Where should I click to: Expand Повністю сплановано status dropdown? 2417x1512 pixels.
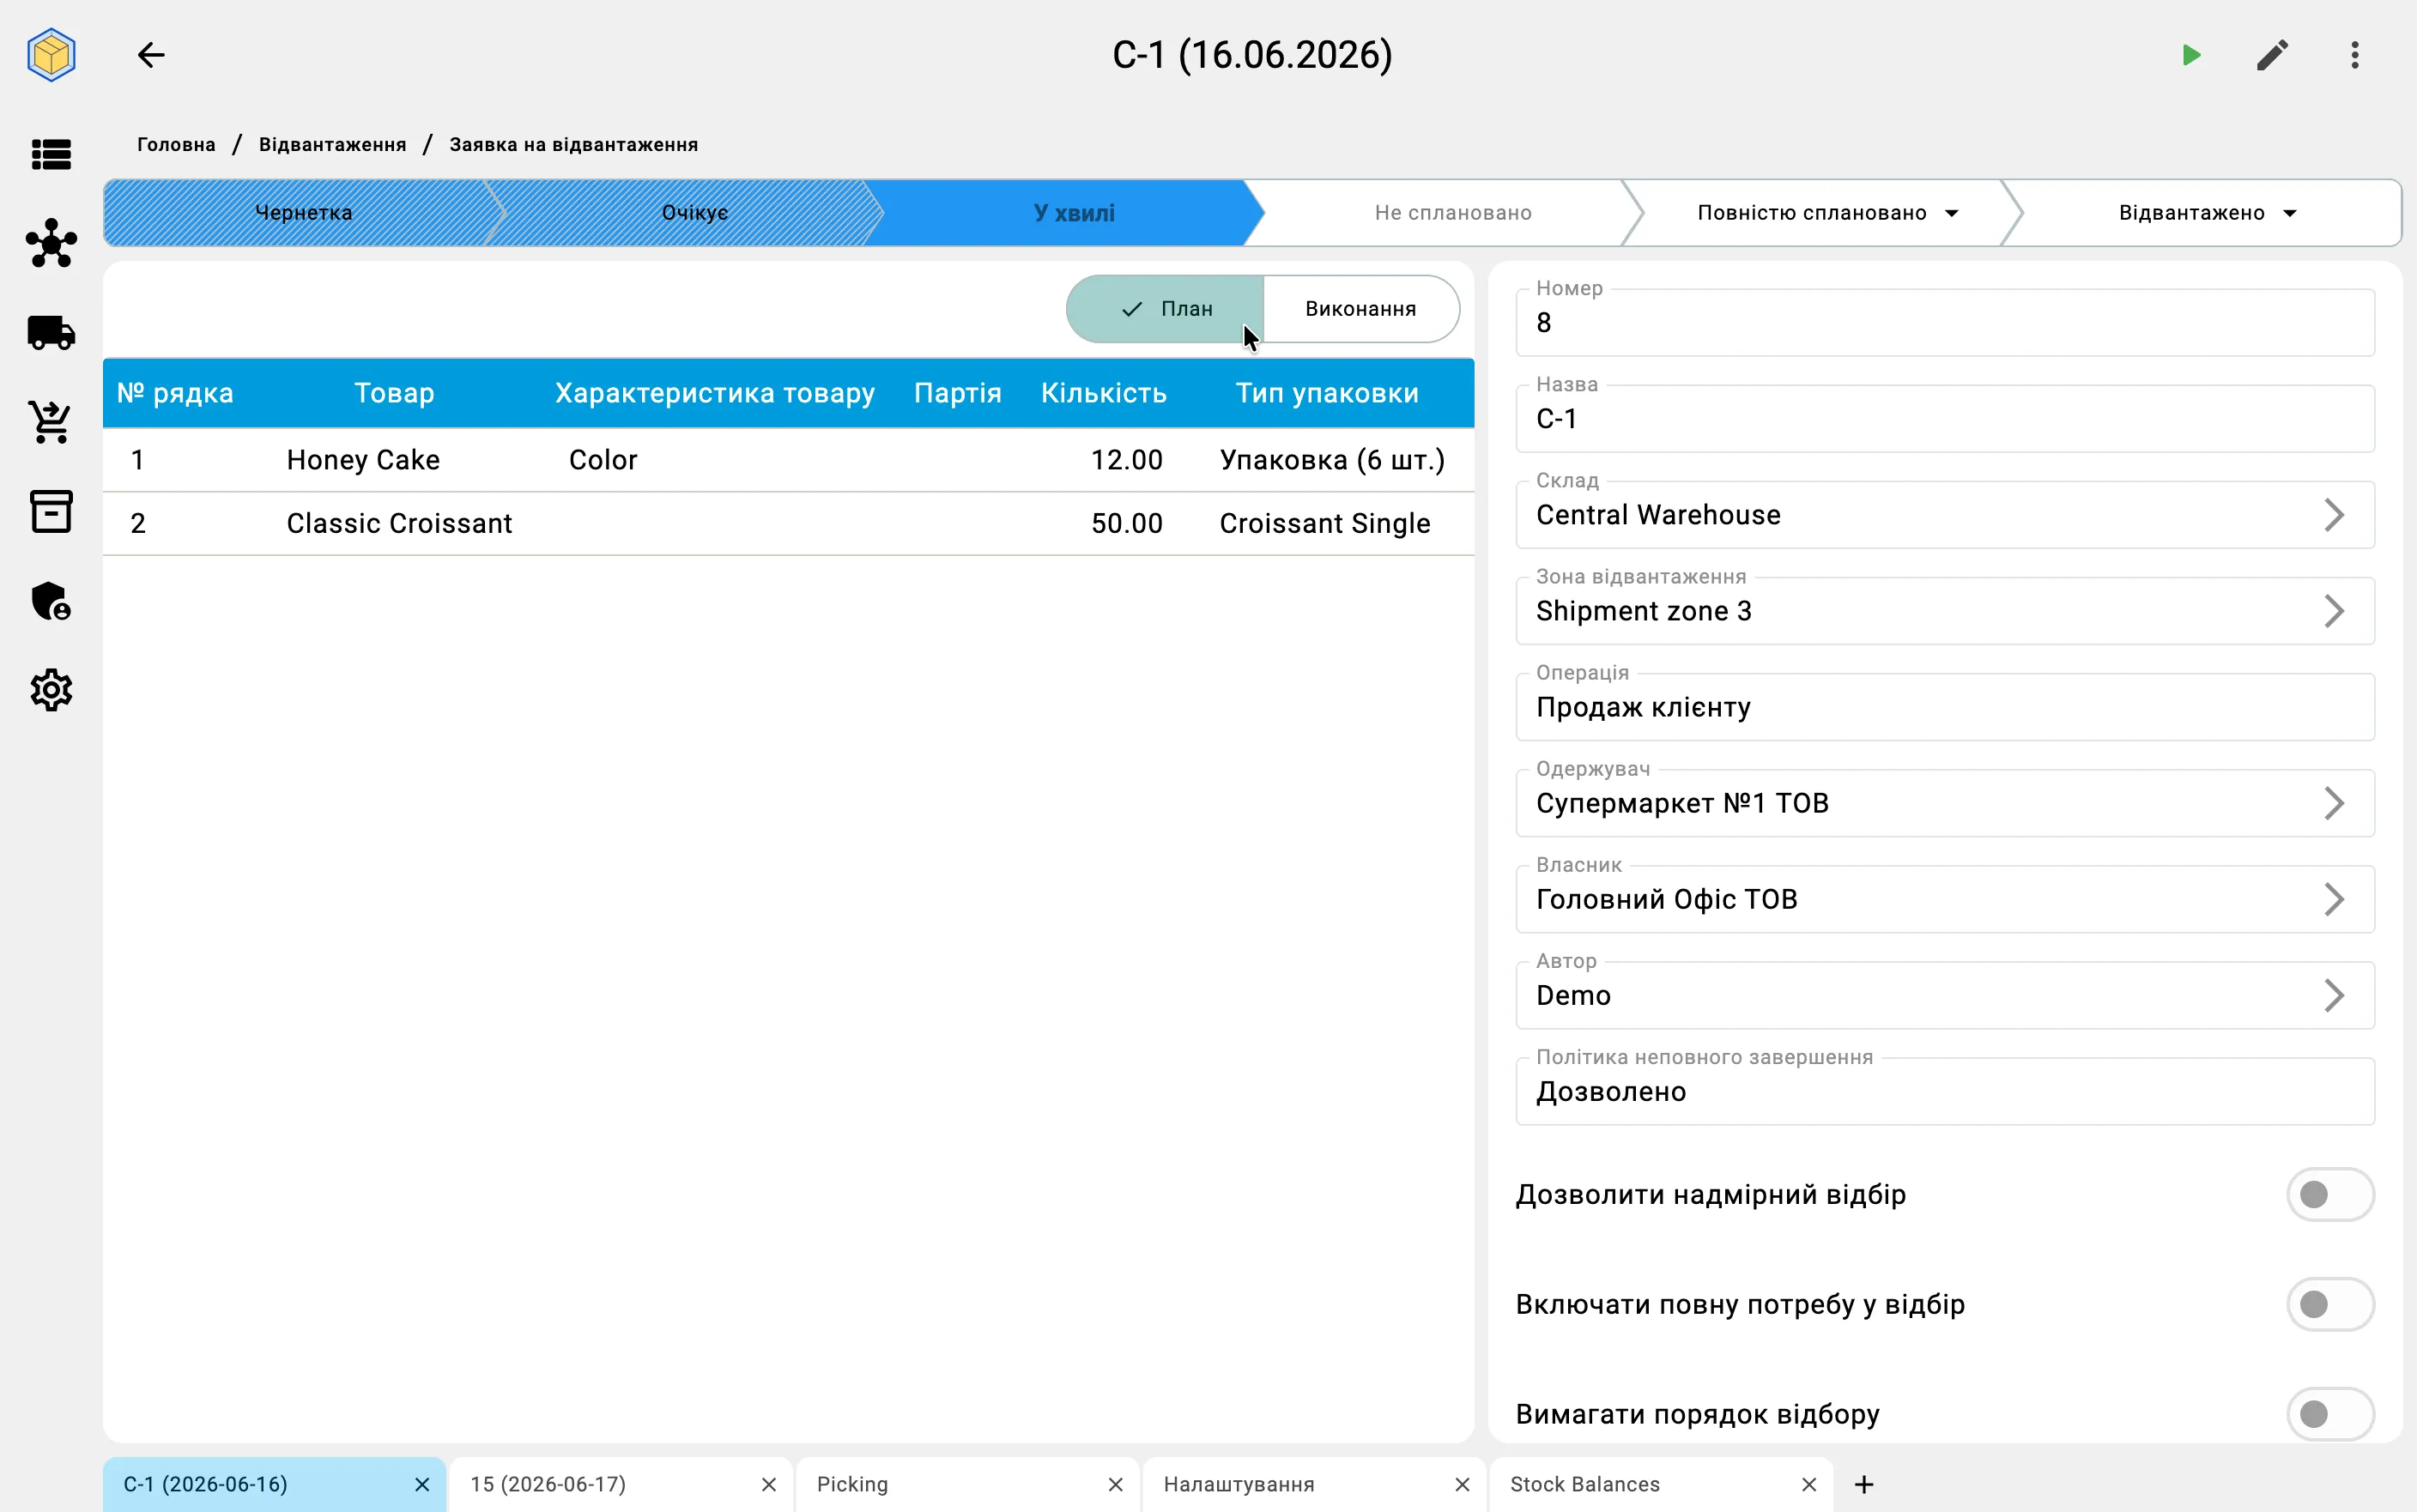(1951, 213)
